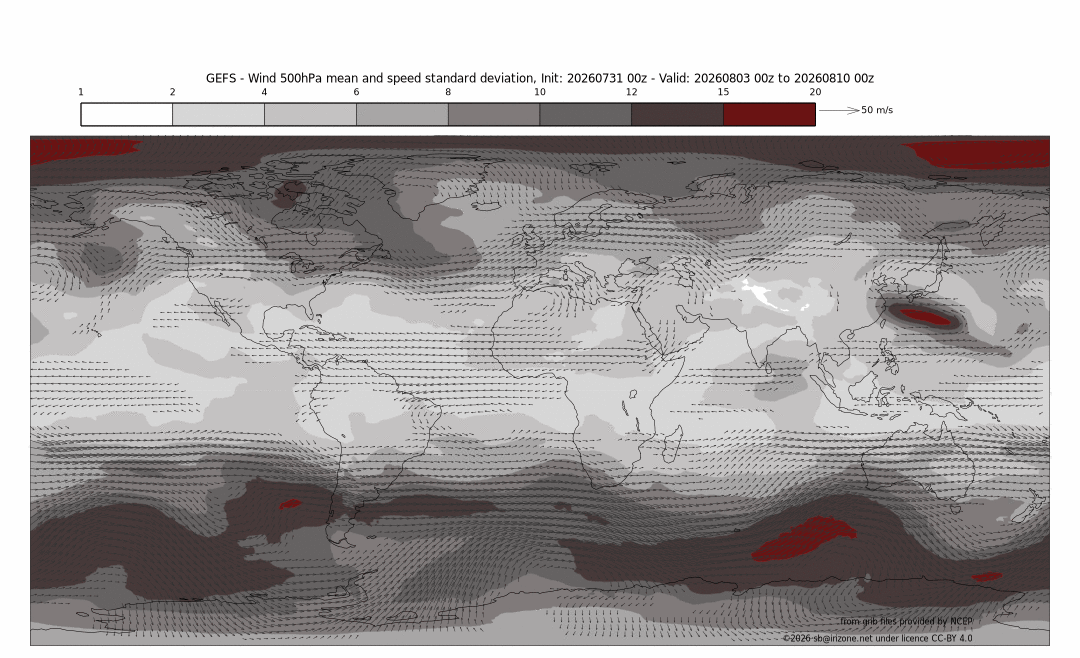Click the dark spot over the Canadian Arctic
The height and width of the screenshot is (658, 1080).
291,194
